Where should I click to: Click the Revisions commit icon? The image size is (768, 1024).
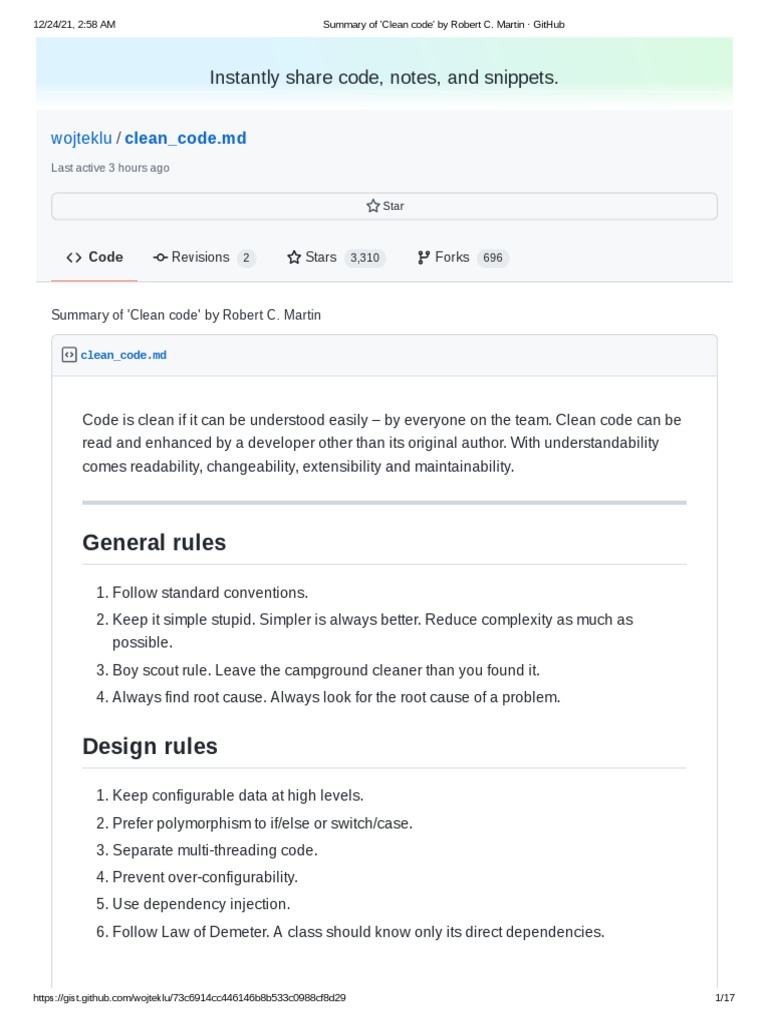point(161,258)
